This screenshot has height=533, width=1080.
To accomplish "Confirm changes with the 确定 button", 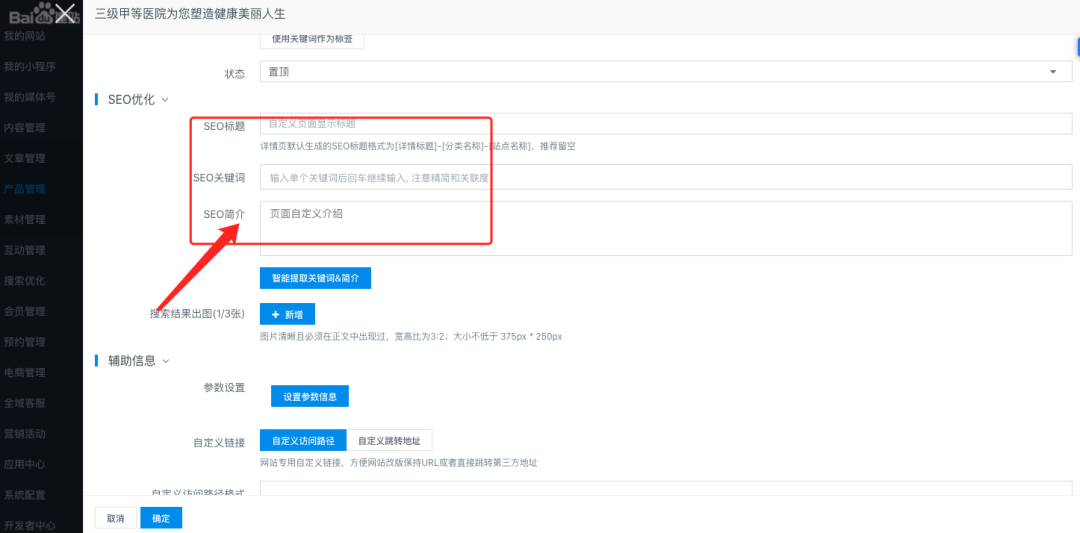I will click(160, 518).
